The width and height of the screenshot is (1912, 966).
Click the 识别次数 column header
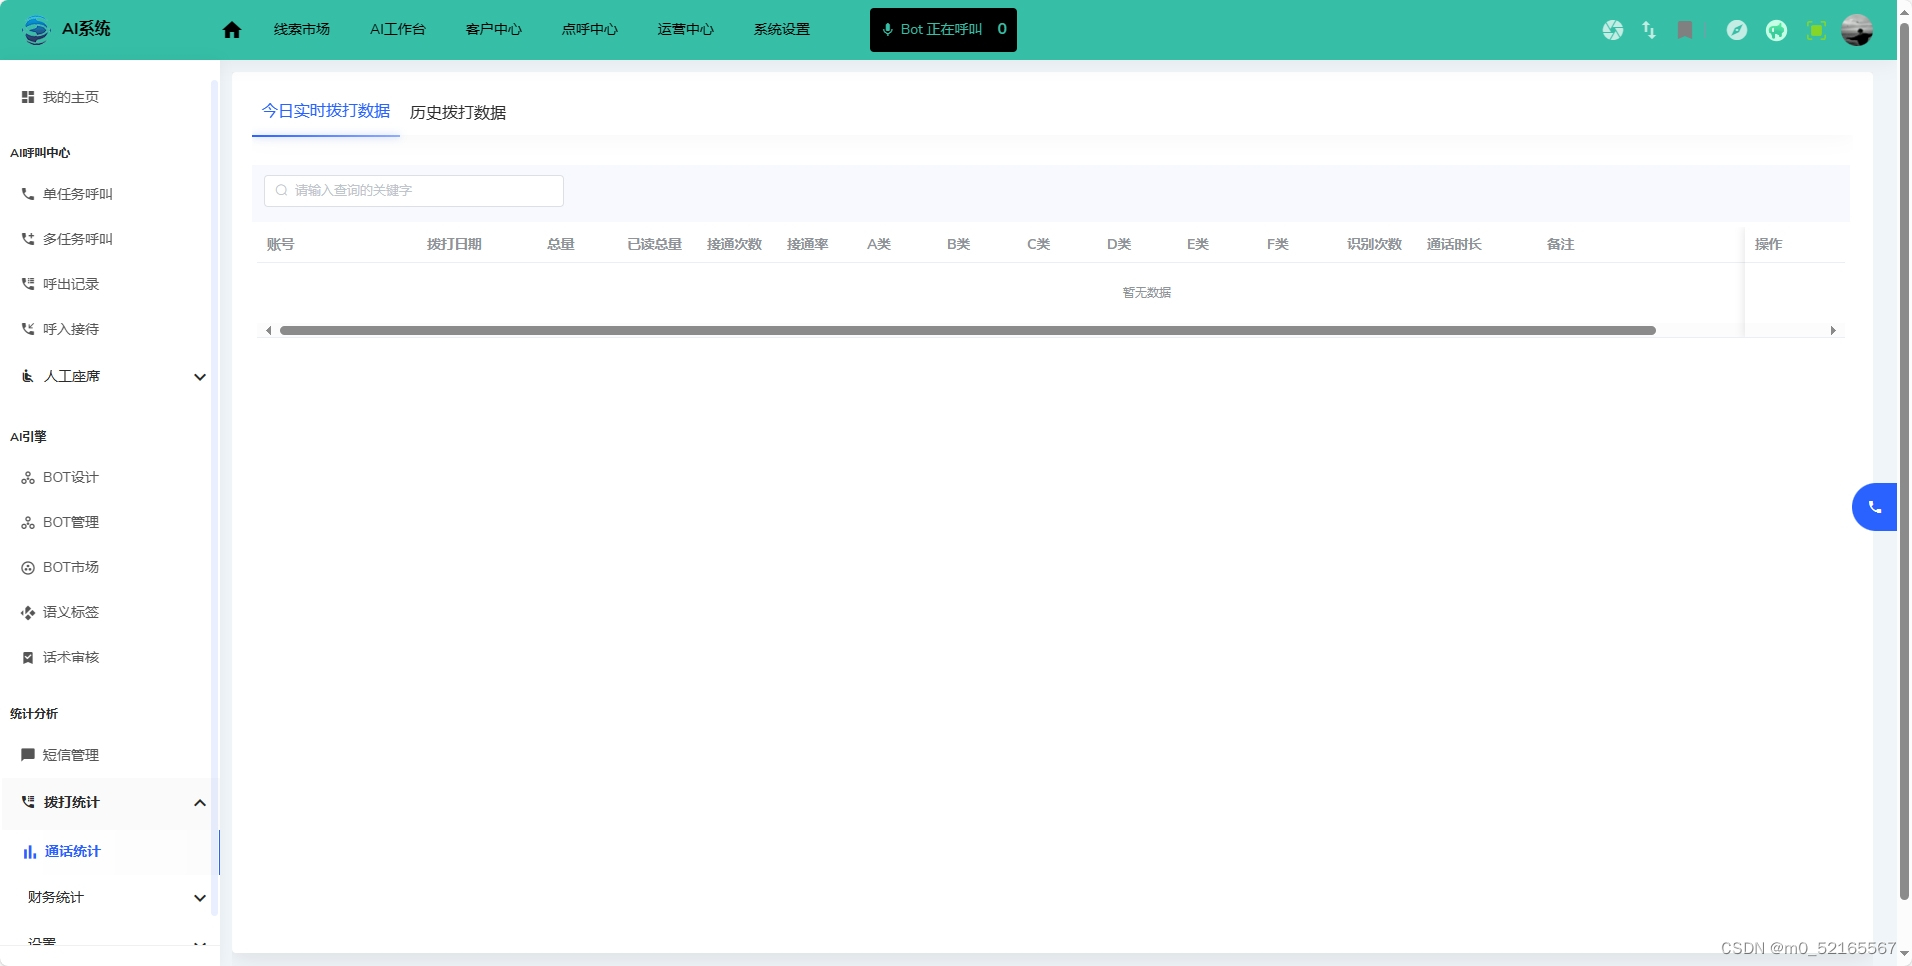(1374, 244)
